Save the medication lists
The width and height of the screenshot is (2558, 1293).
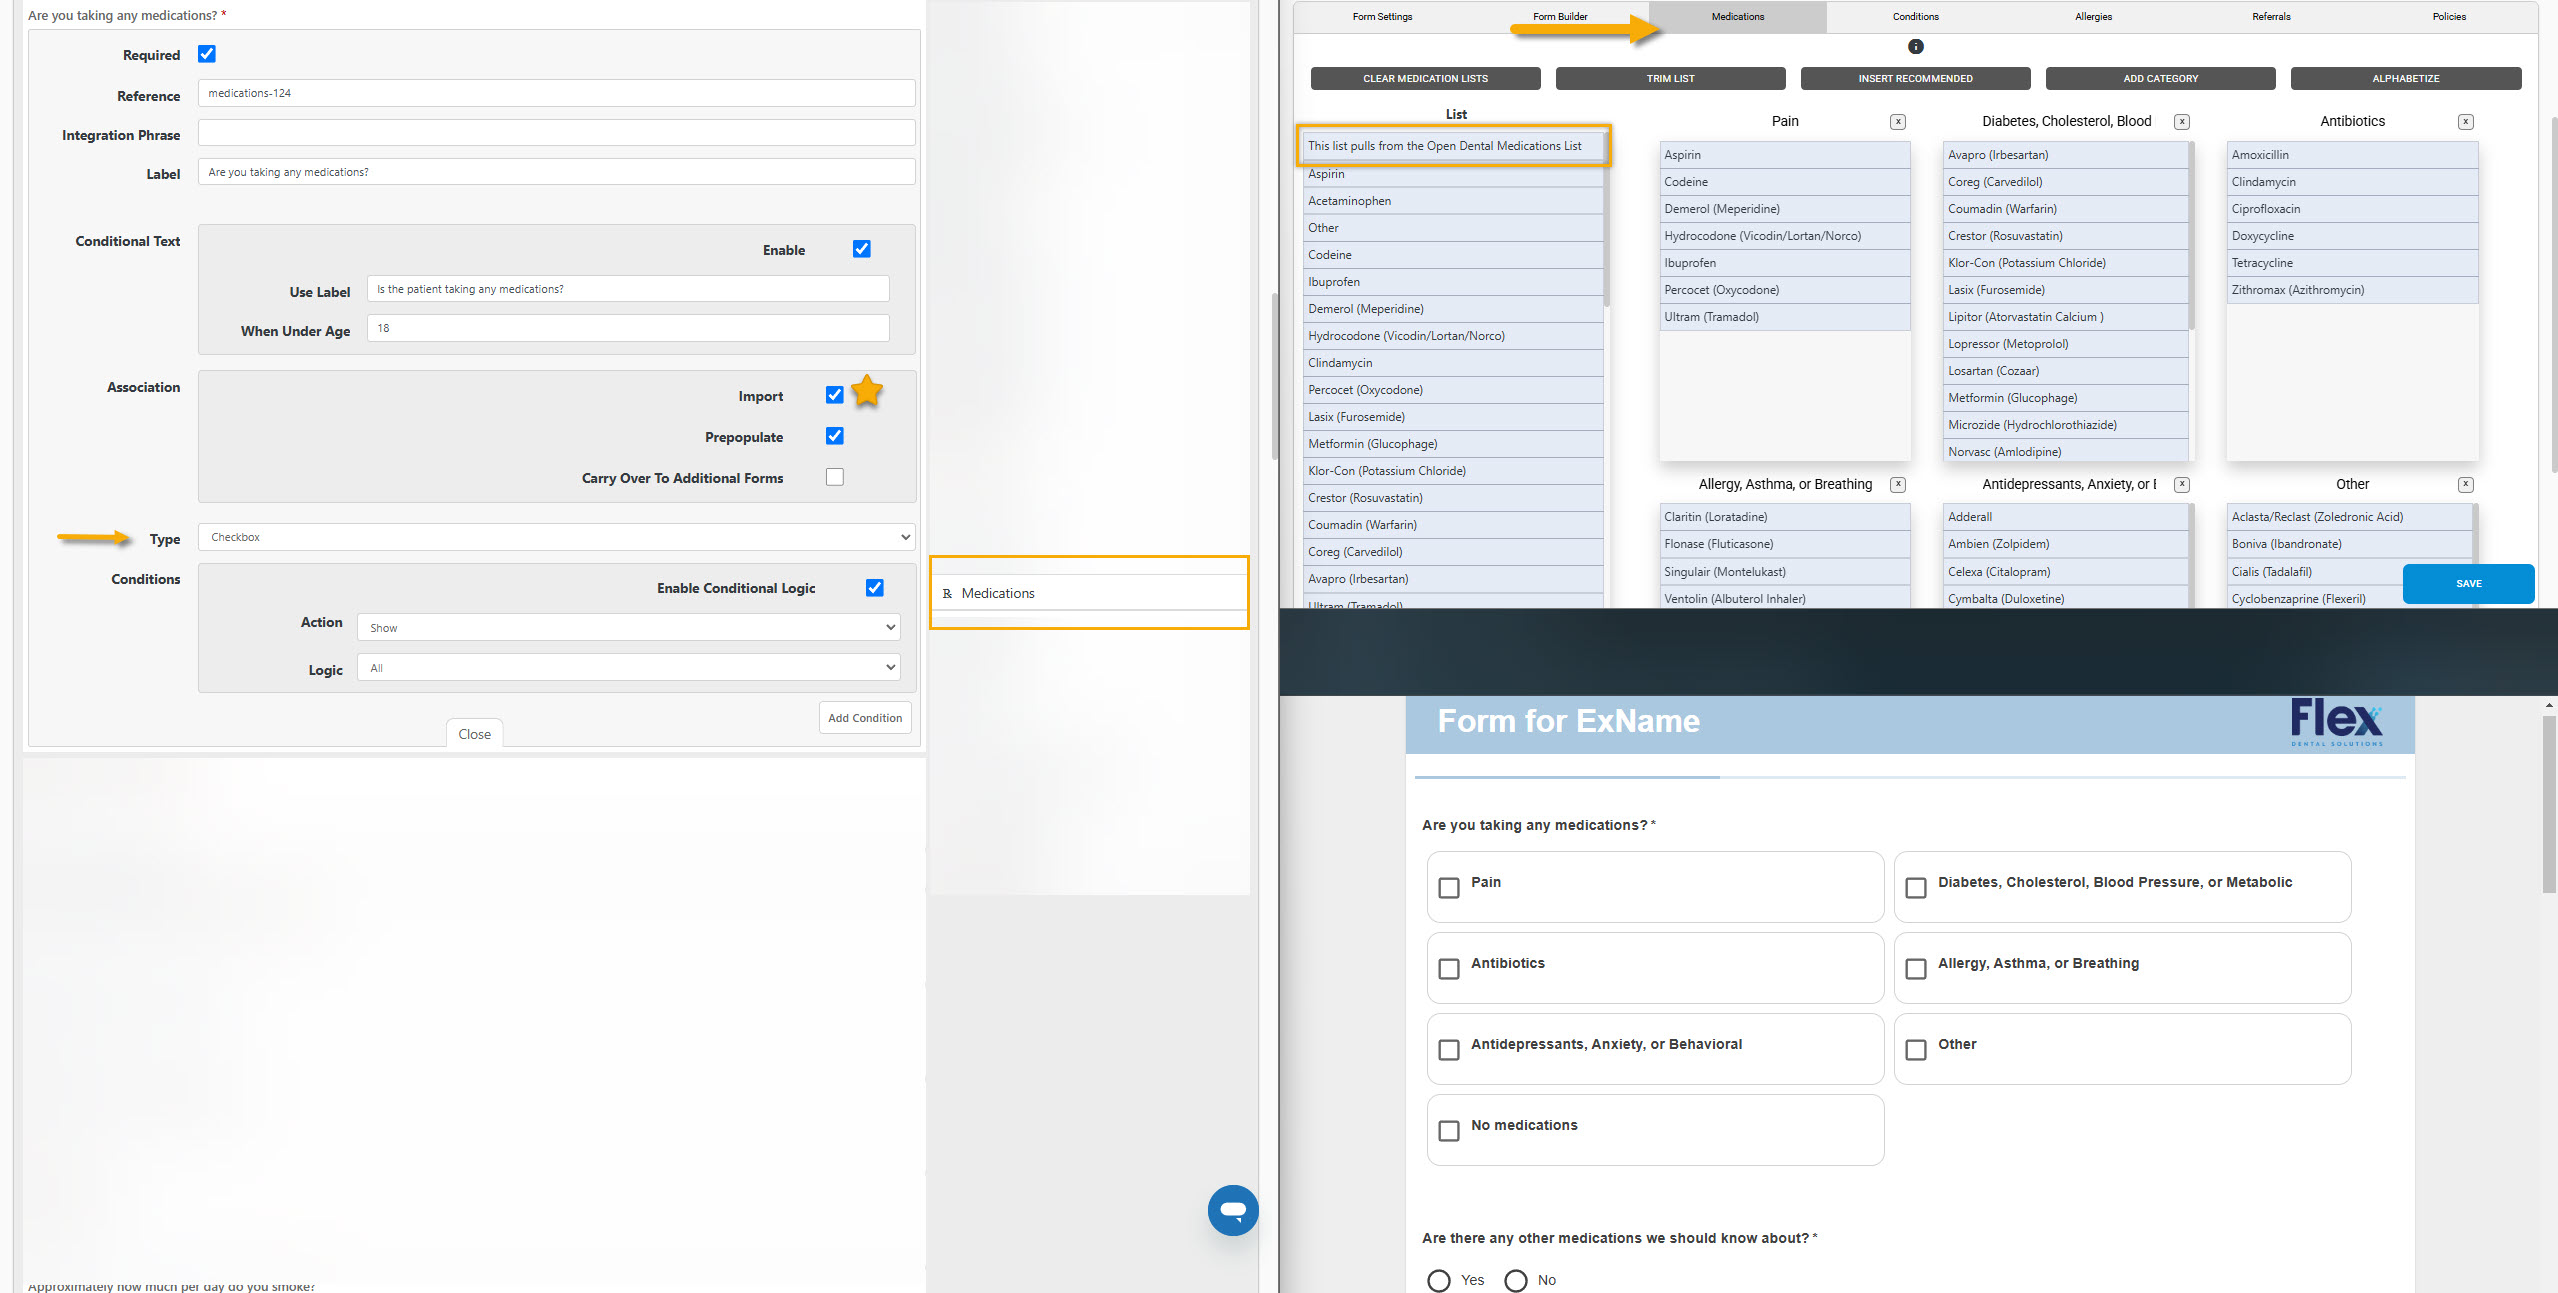(2468, 584)
